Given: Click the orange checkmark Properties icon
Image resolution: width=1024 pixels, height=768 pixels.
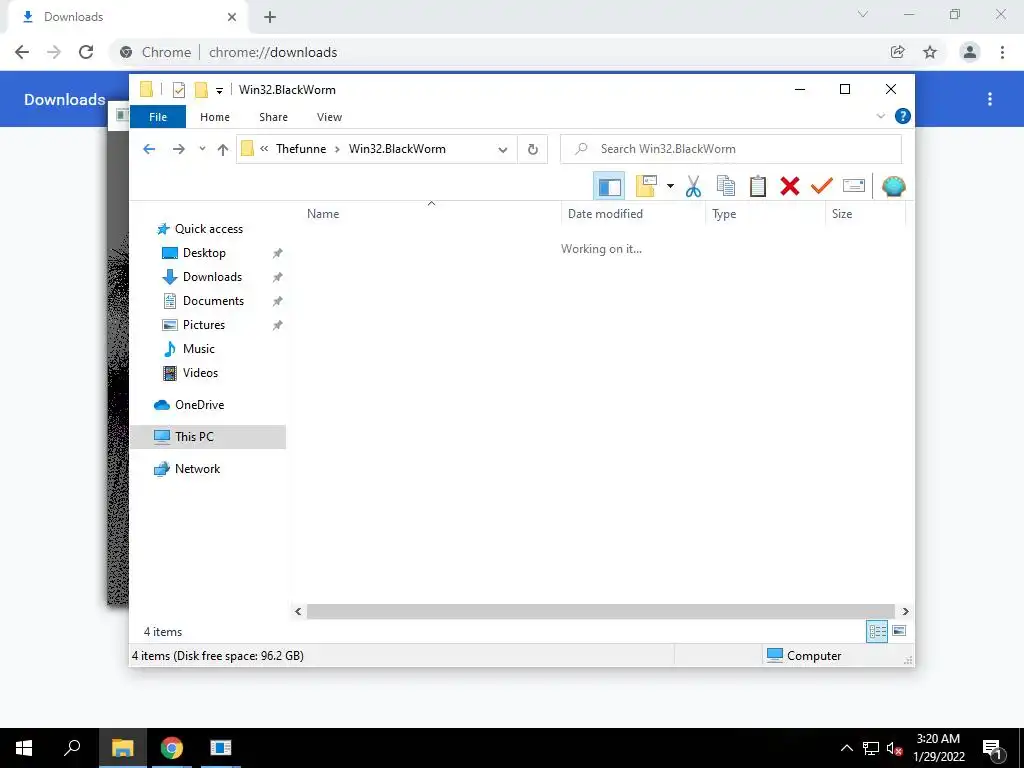Looking at the screenshot, I should [x=822, y=186].
